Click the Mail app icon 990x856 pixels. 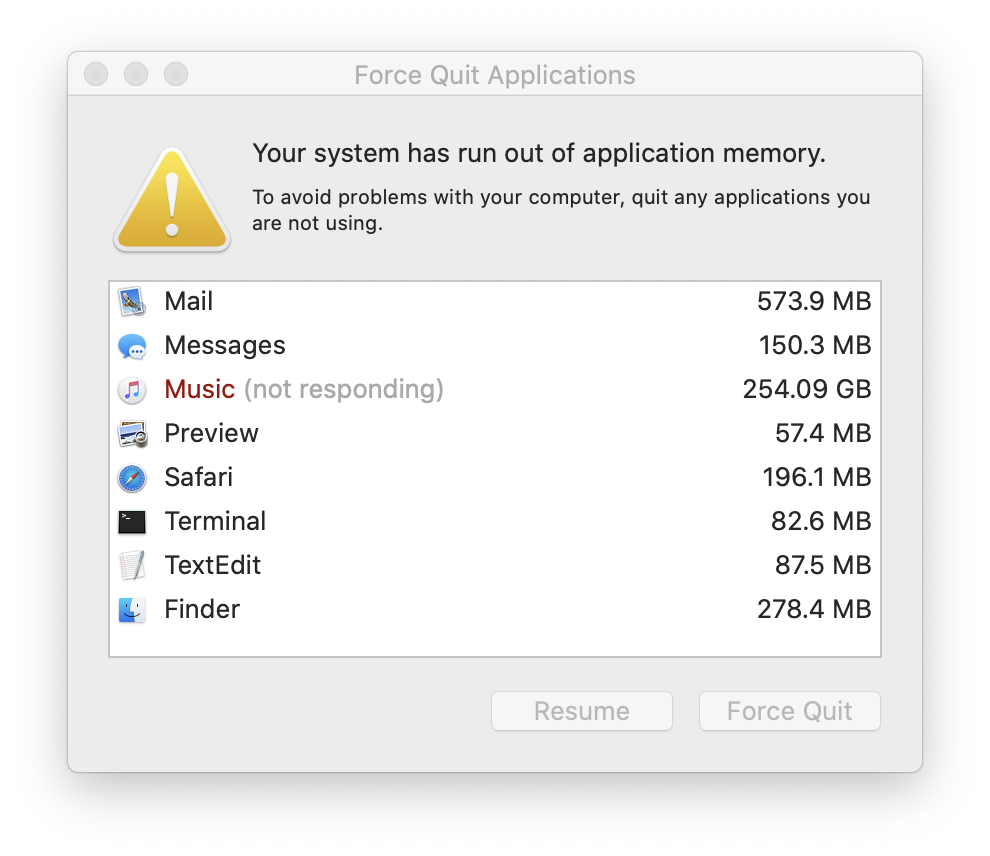(132, 302)
